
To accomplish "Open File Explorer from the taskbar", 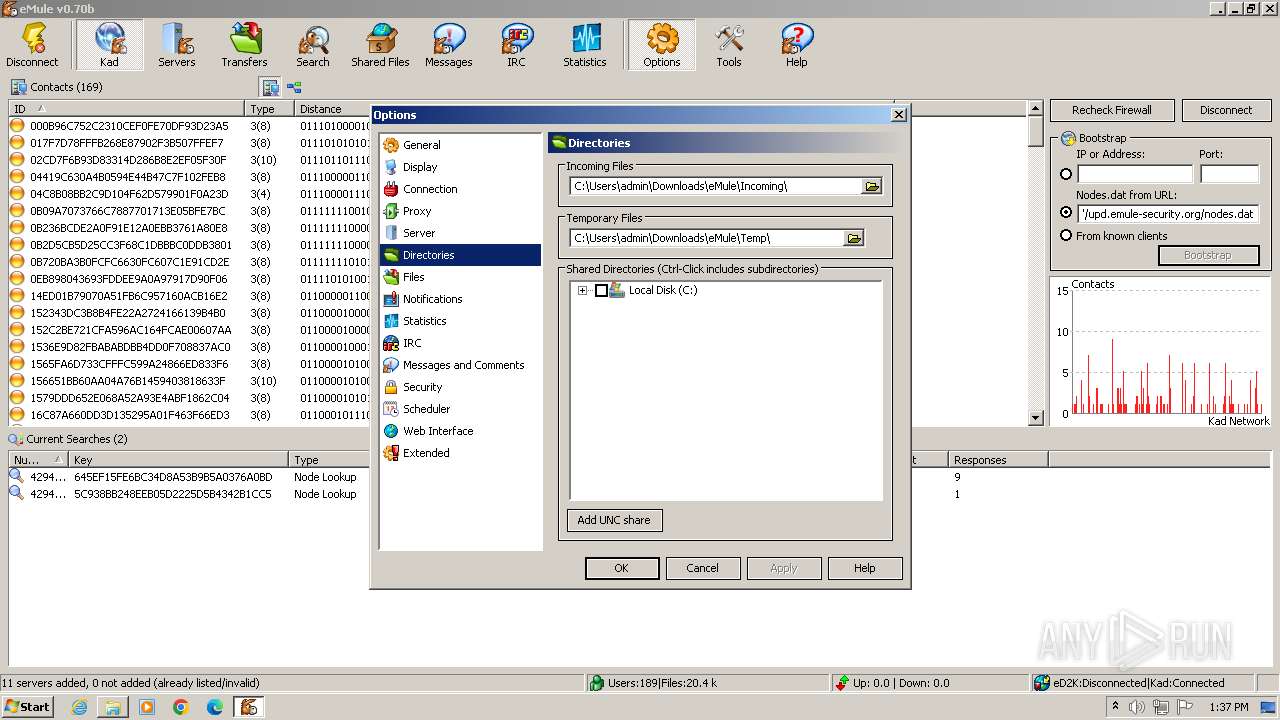I will point(113,707).
